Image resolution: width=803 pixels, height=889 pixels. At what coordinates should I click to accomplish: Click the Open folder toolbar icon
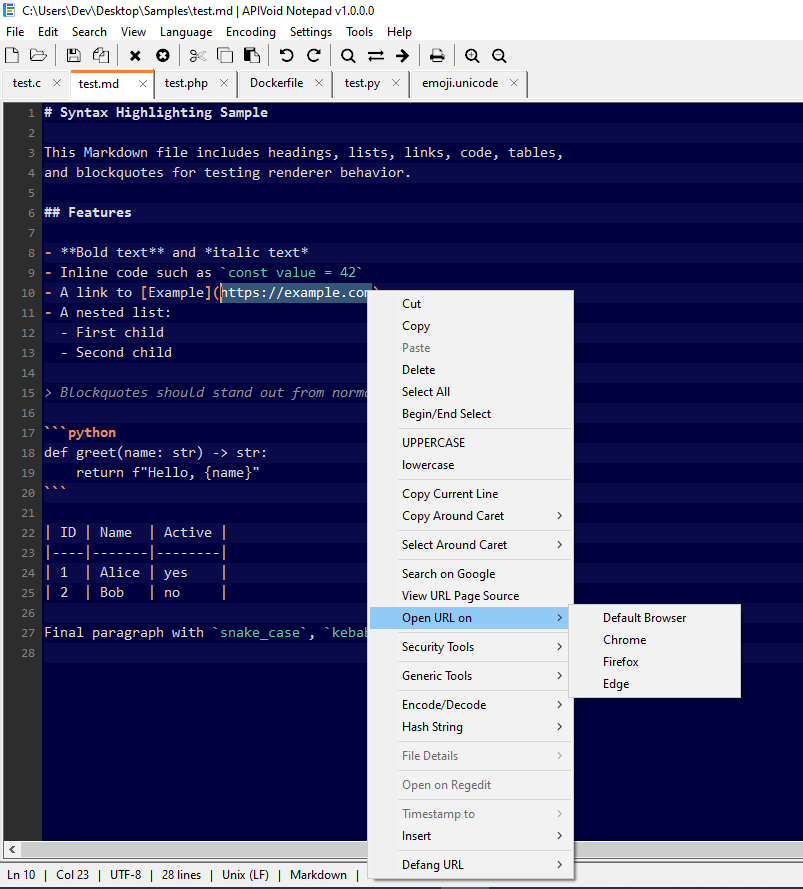[38, 56]
